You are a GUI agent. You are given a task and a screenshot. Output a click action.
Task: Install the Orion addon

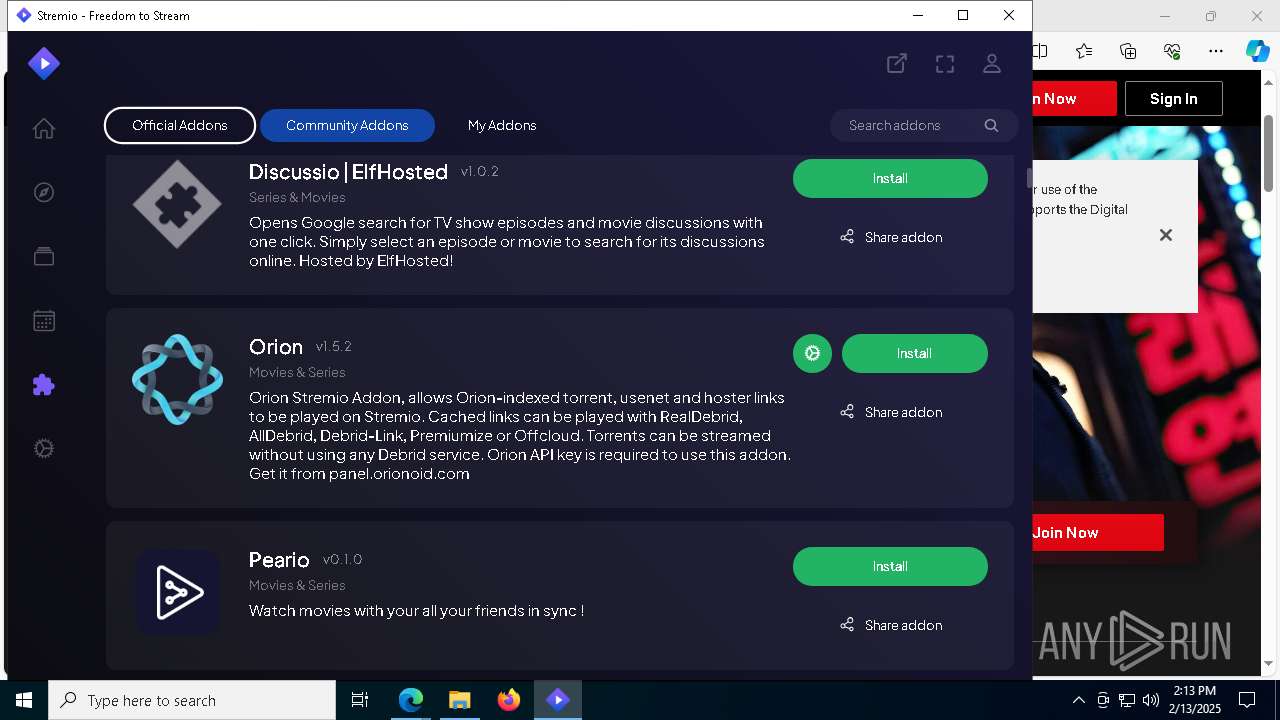(914, 353)
